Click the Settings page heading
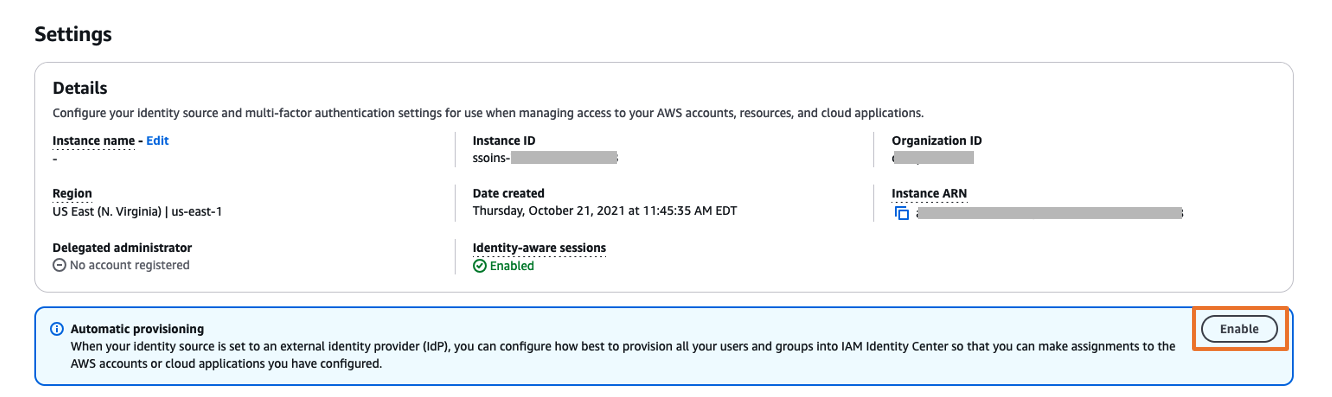 coord(73,34)
